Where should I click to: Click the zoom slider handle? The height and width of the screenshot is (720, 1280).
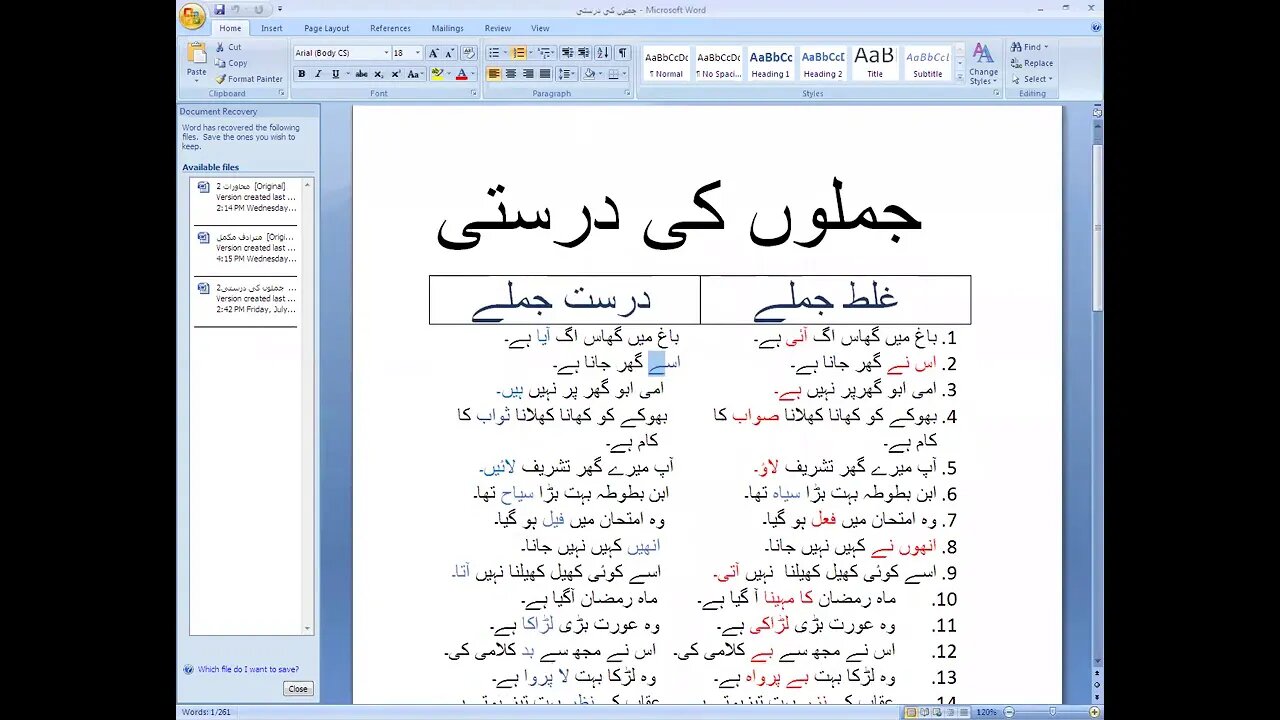coord(1052,712)
